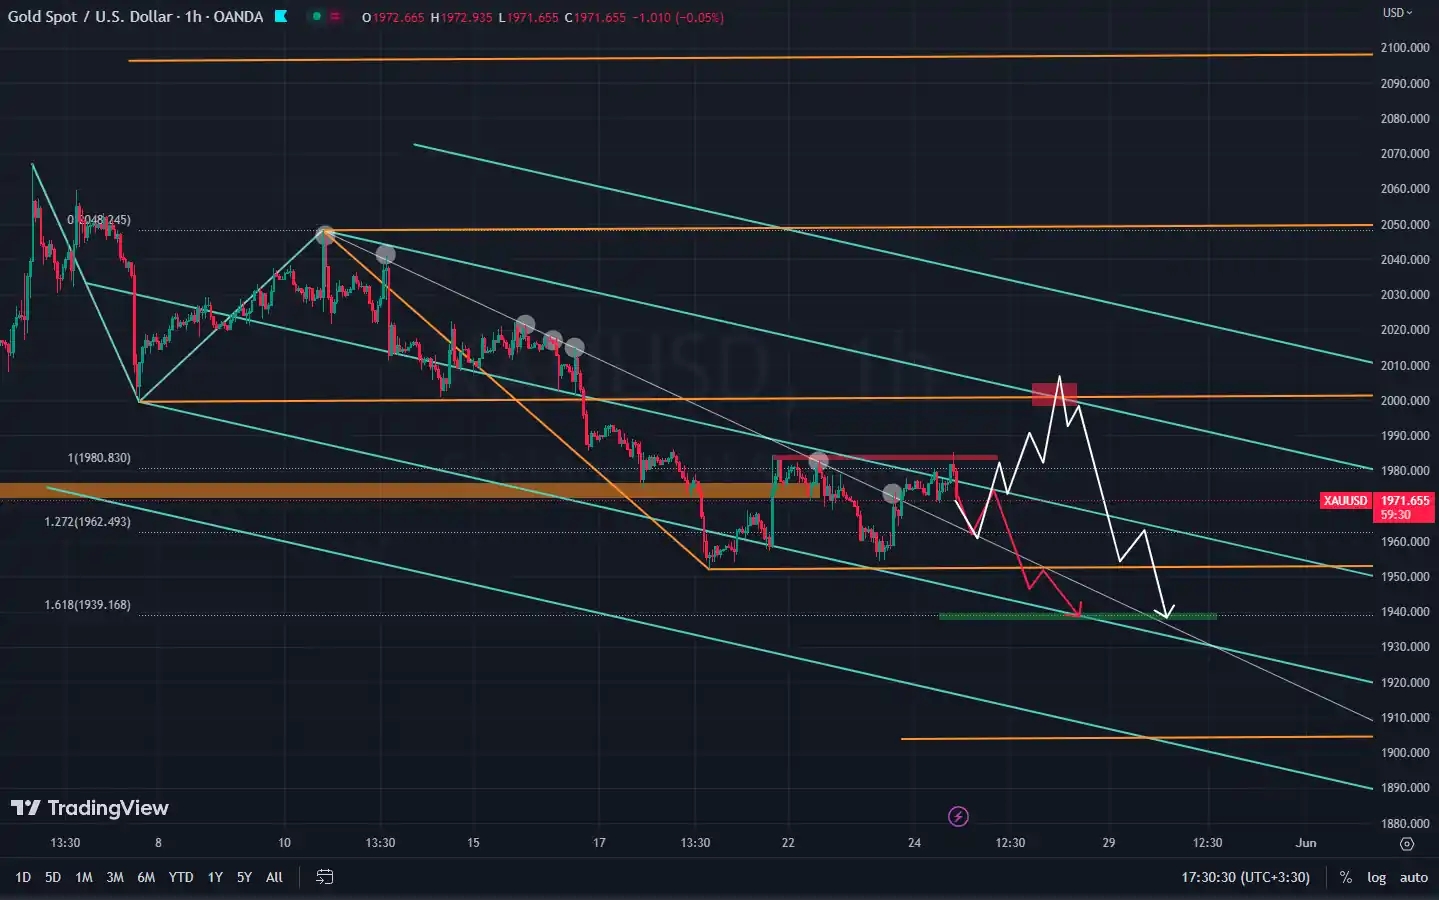
Task: Click the 2100.000 price axis label
Action: 1404,48
